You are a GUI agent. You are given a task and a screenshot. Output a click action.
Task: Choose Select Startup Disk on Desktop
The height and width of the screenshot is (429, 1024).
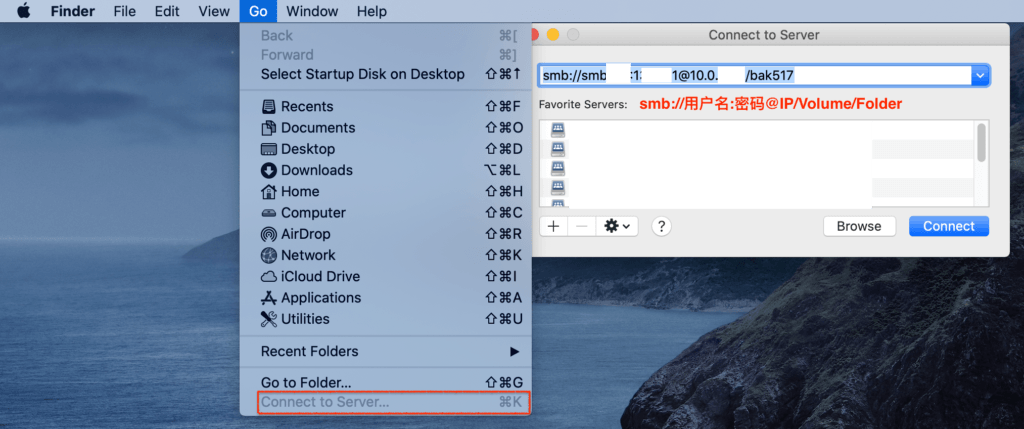point(386,74)
